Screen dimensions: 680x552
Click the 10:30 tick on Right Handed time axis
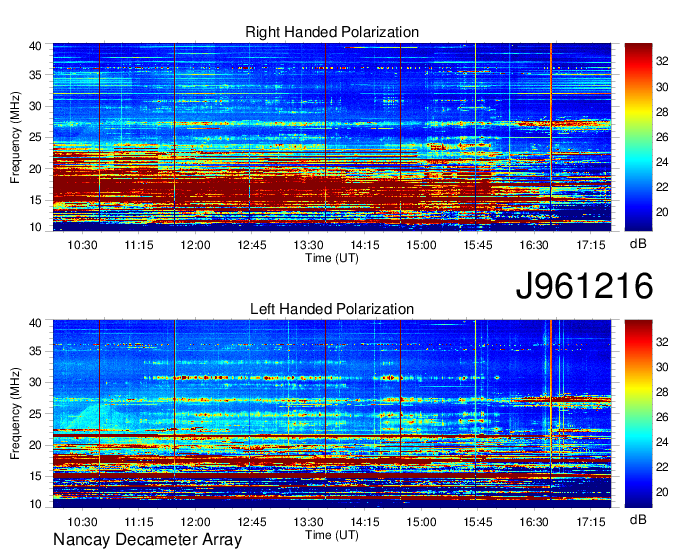pyautogui.click(x=82, y=245)
